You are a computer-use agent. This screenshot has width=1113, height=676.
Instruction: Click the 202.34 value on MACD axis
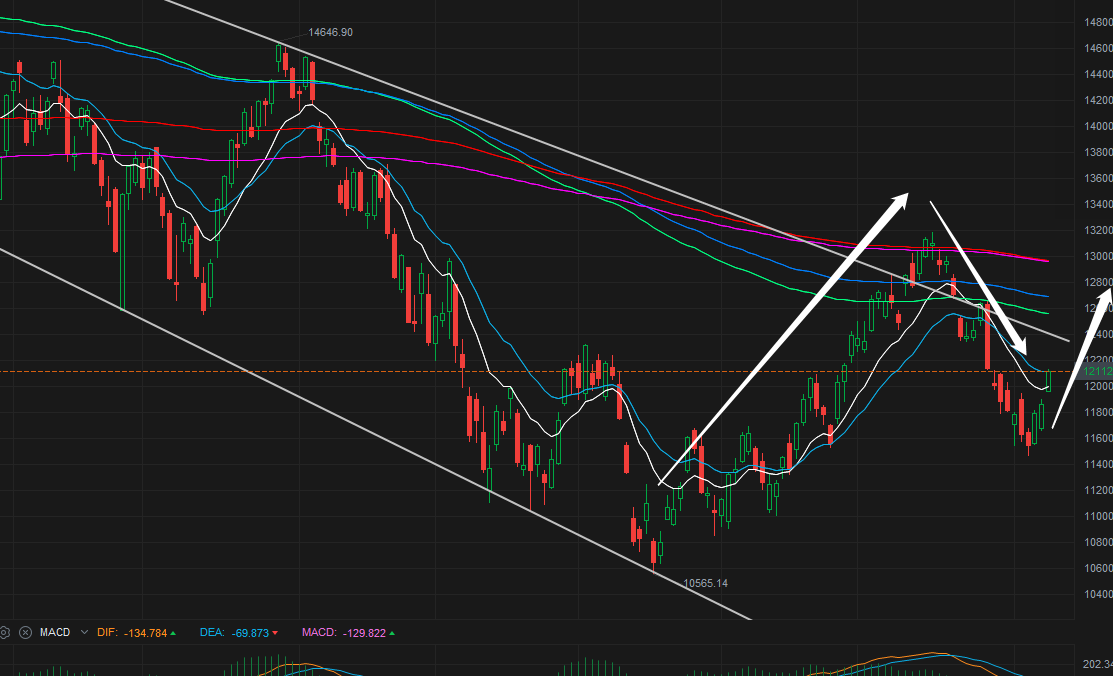coord(1097,665)
